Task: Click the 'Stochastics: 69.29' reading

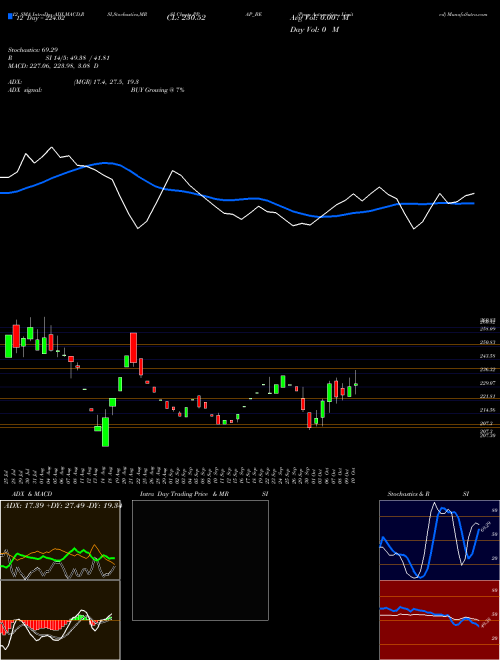Action: point(33,50)
